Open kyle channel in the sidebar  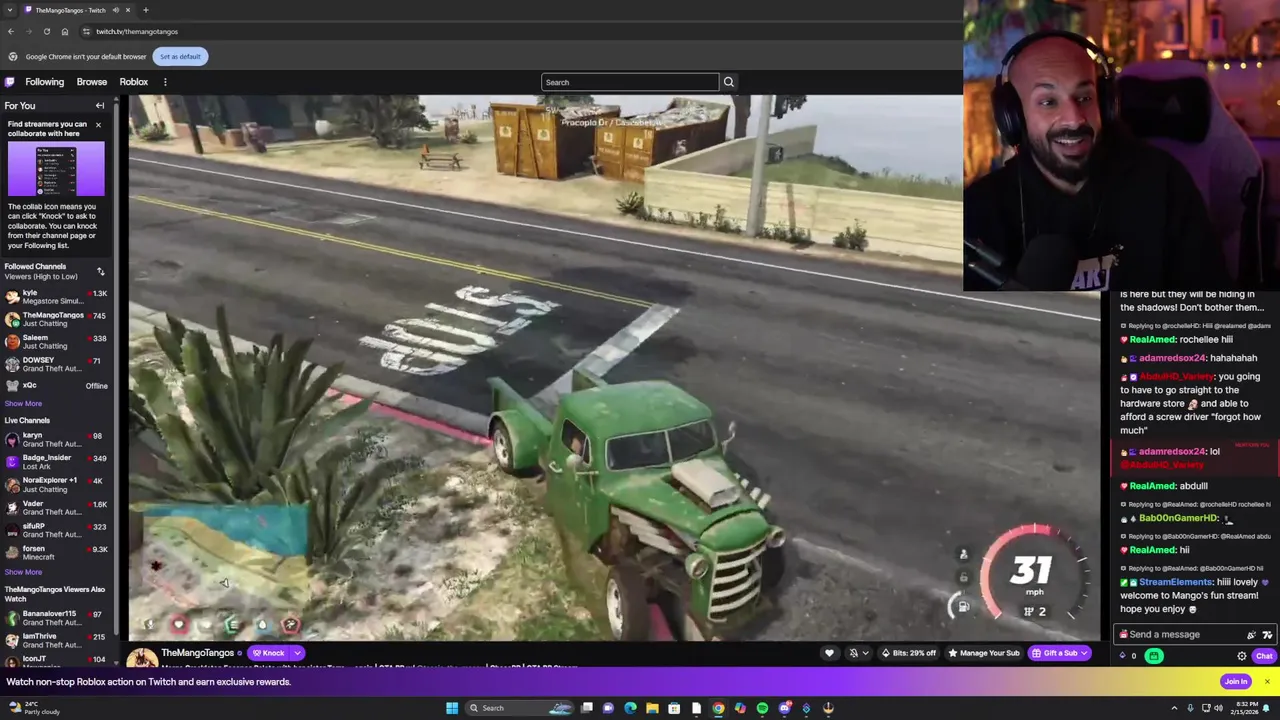click(x=55, y=296)
